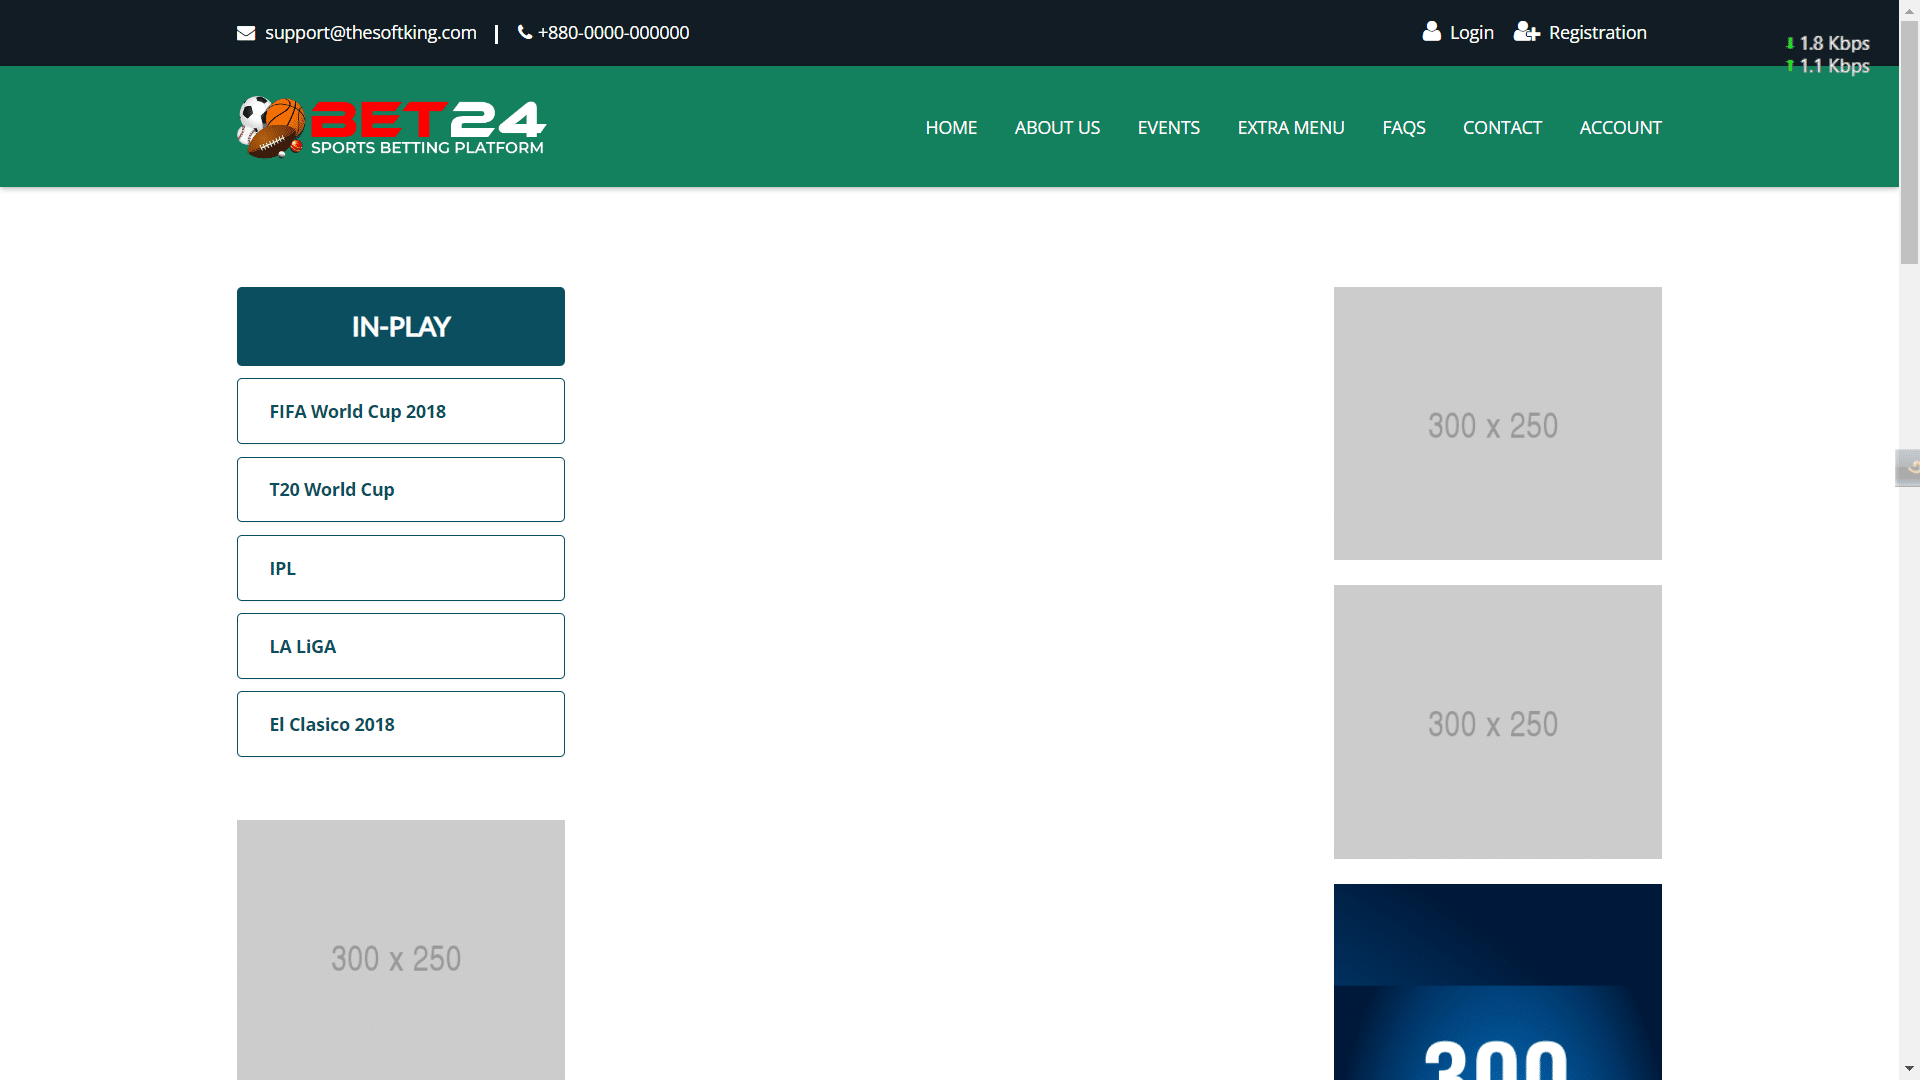Image resolution: width=1920 pixels, height=1080 pixels.
Task: Open the HOME menu item
Action: point(951,128)
